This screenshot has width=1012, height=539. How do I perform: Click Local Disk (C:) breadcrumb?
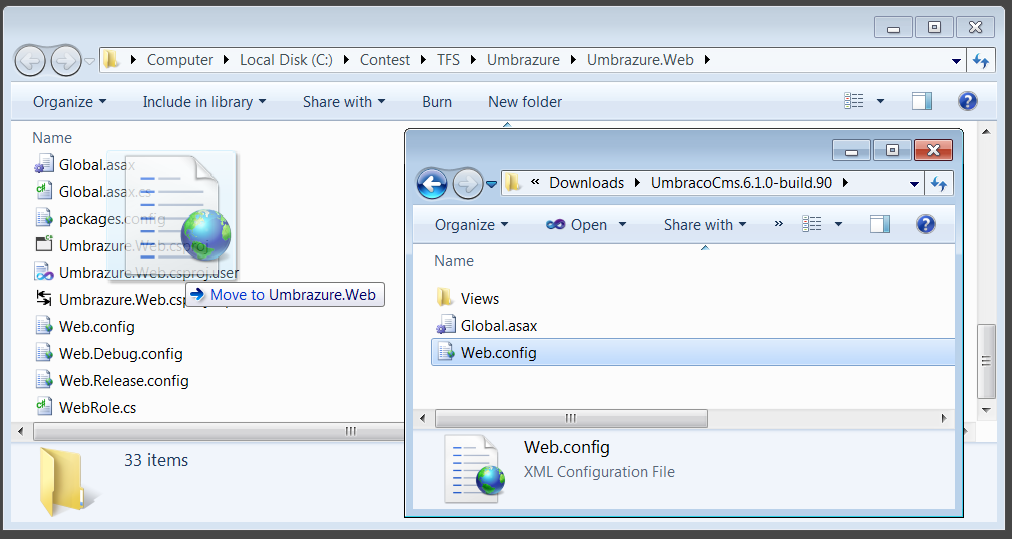287,60
